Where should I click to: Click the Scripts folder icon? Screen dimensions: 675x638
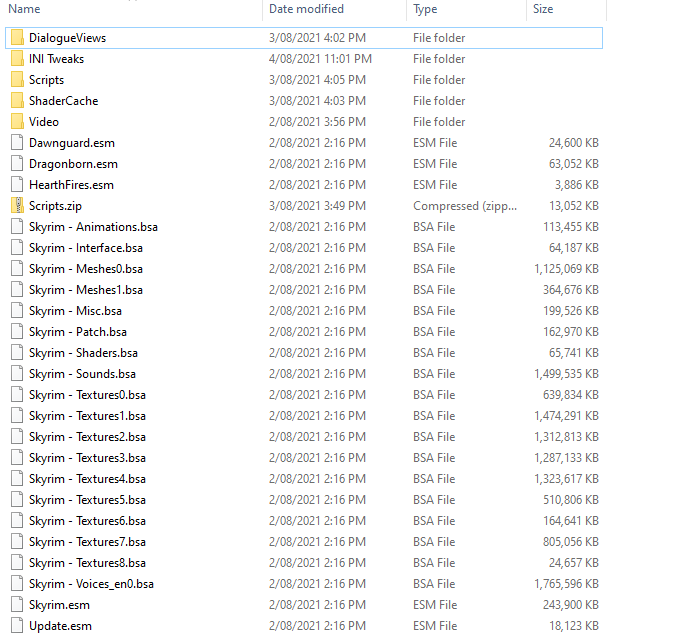pos(17,80)
